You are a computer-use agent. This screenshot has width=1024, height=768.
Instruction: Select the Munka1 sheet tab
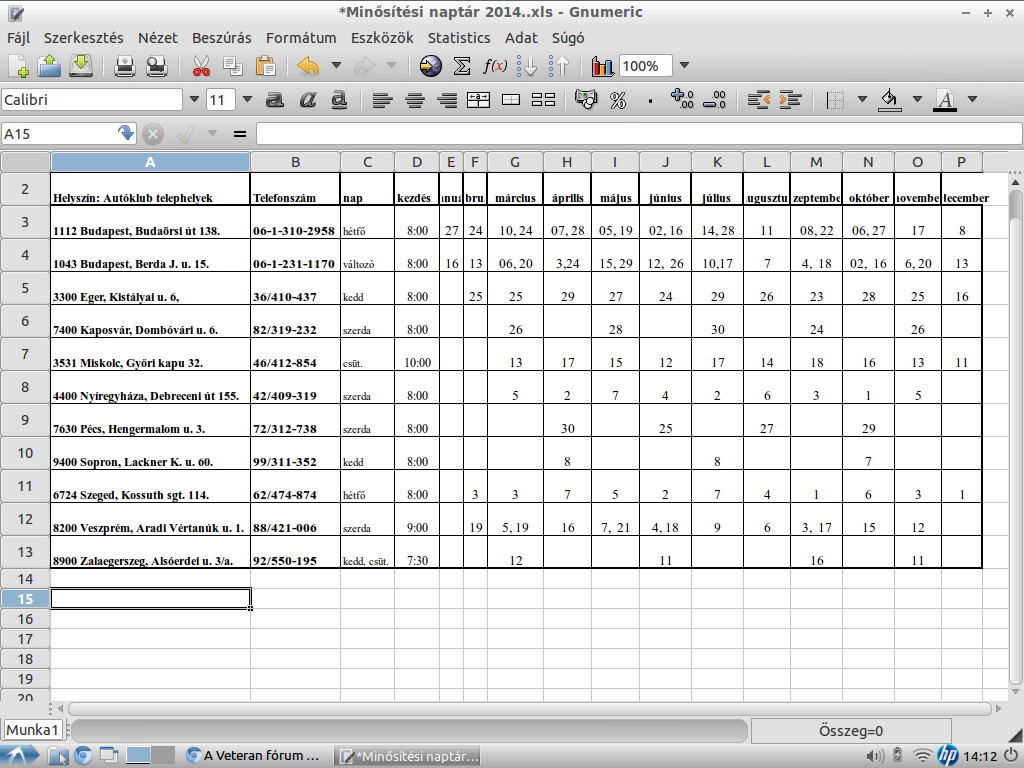[33, 730]
